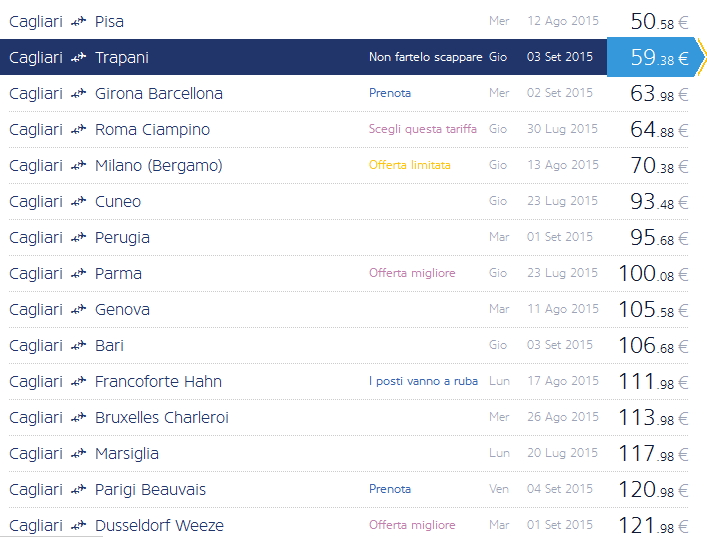Click the plane icon before Milano (Bergamo)
Screen dimensions: 707x537
pyautogui.click(x=79, y=166)
